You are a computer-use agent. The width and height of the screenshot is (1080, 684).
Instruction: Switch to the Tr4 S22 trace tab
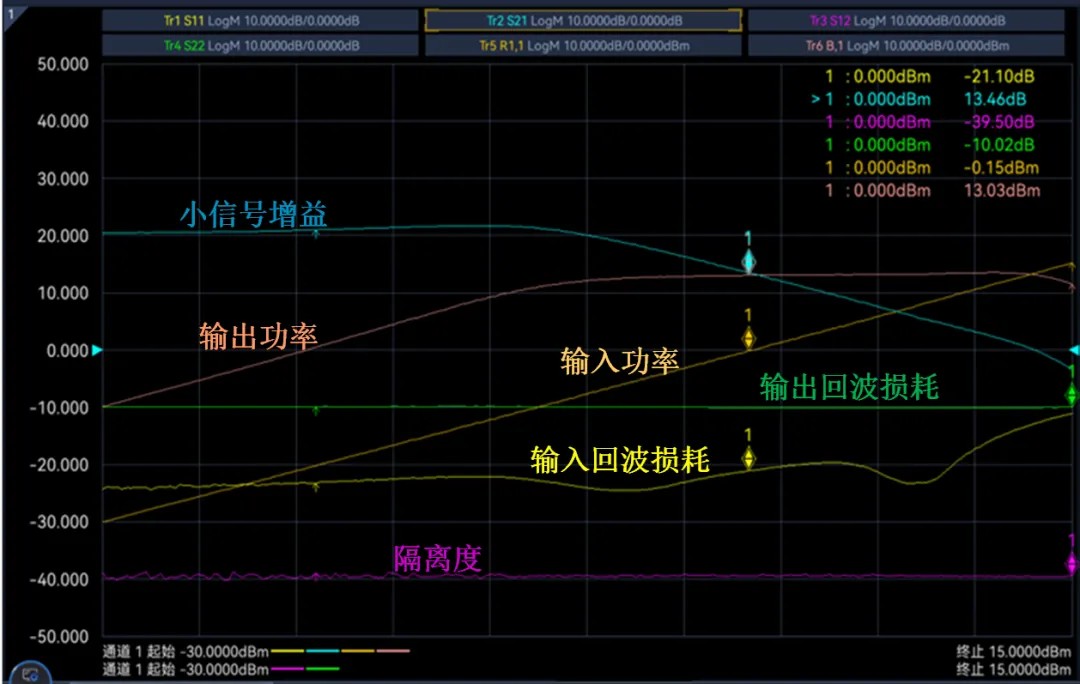click(260, 45)
